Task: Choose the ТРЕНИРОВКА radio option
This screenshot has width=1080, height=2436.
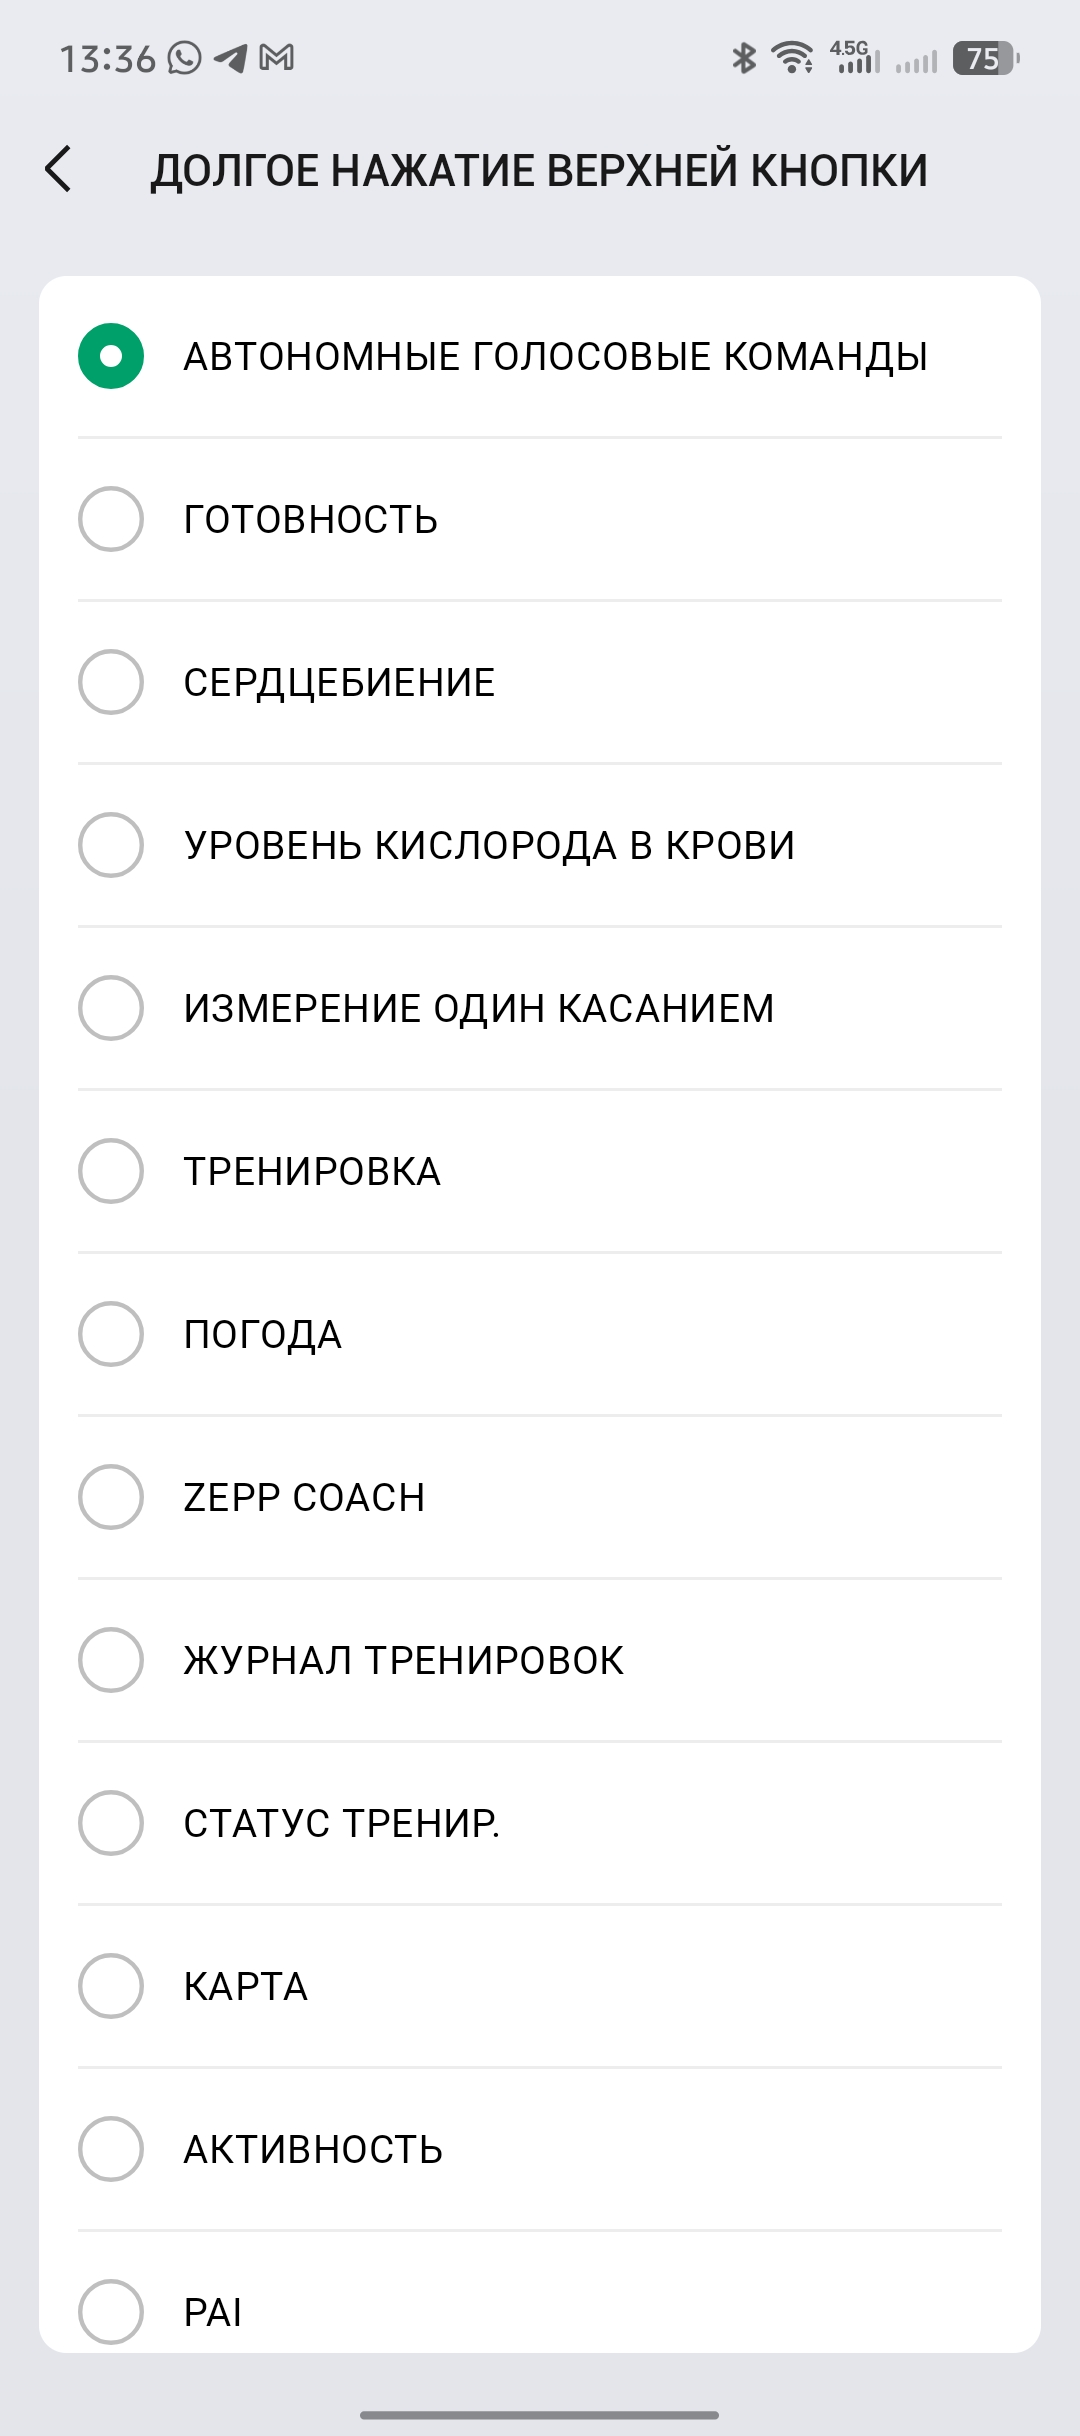Action: pyautogui.click(x=111, y=1171)
